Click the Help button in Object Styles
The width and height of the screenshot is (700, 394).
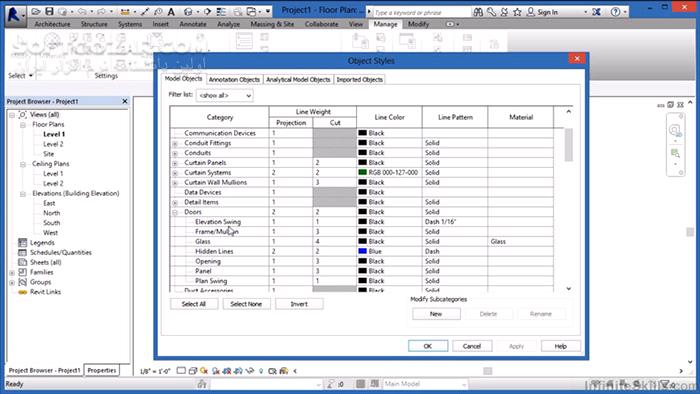click(561, 346)
